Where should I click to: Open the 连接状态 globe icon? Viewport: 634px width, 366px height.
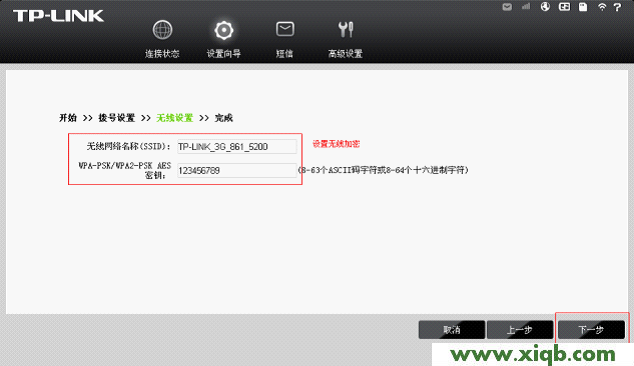(x=162, y=30)
